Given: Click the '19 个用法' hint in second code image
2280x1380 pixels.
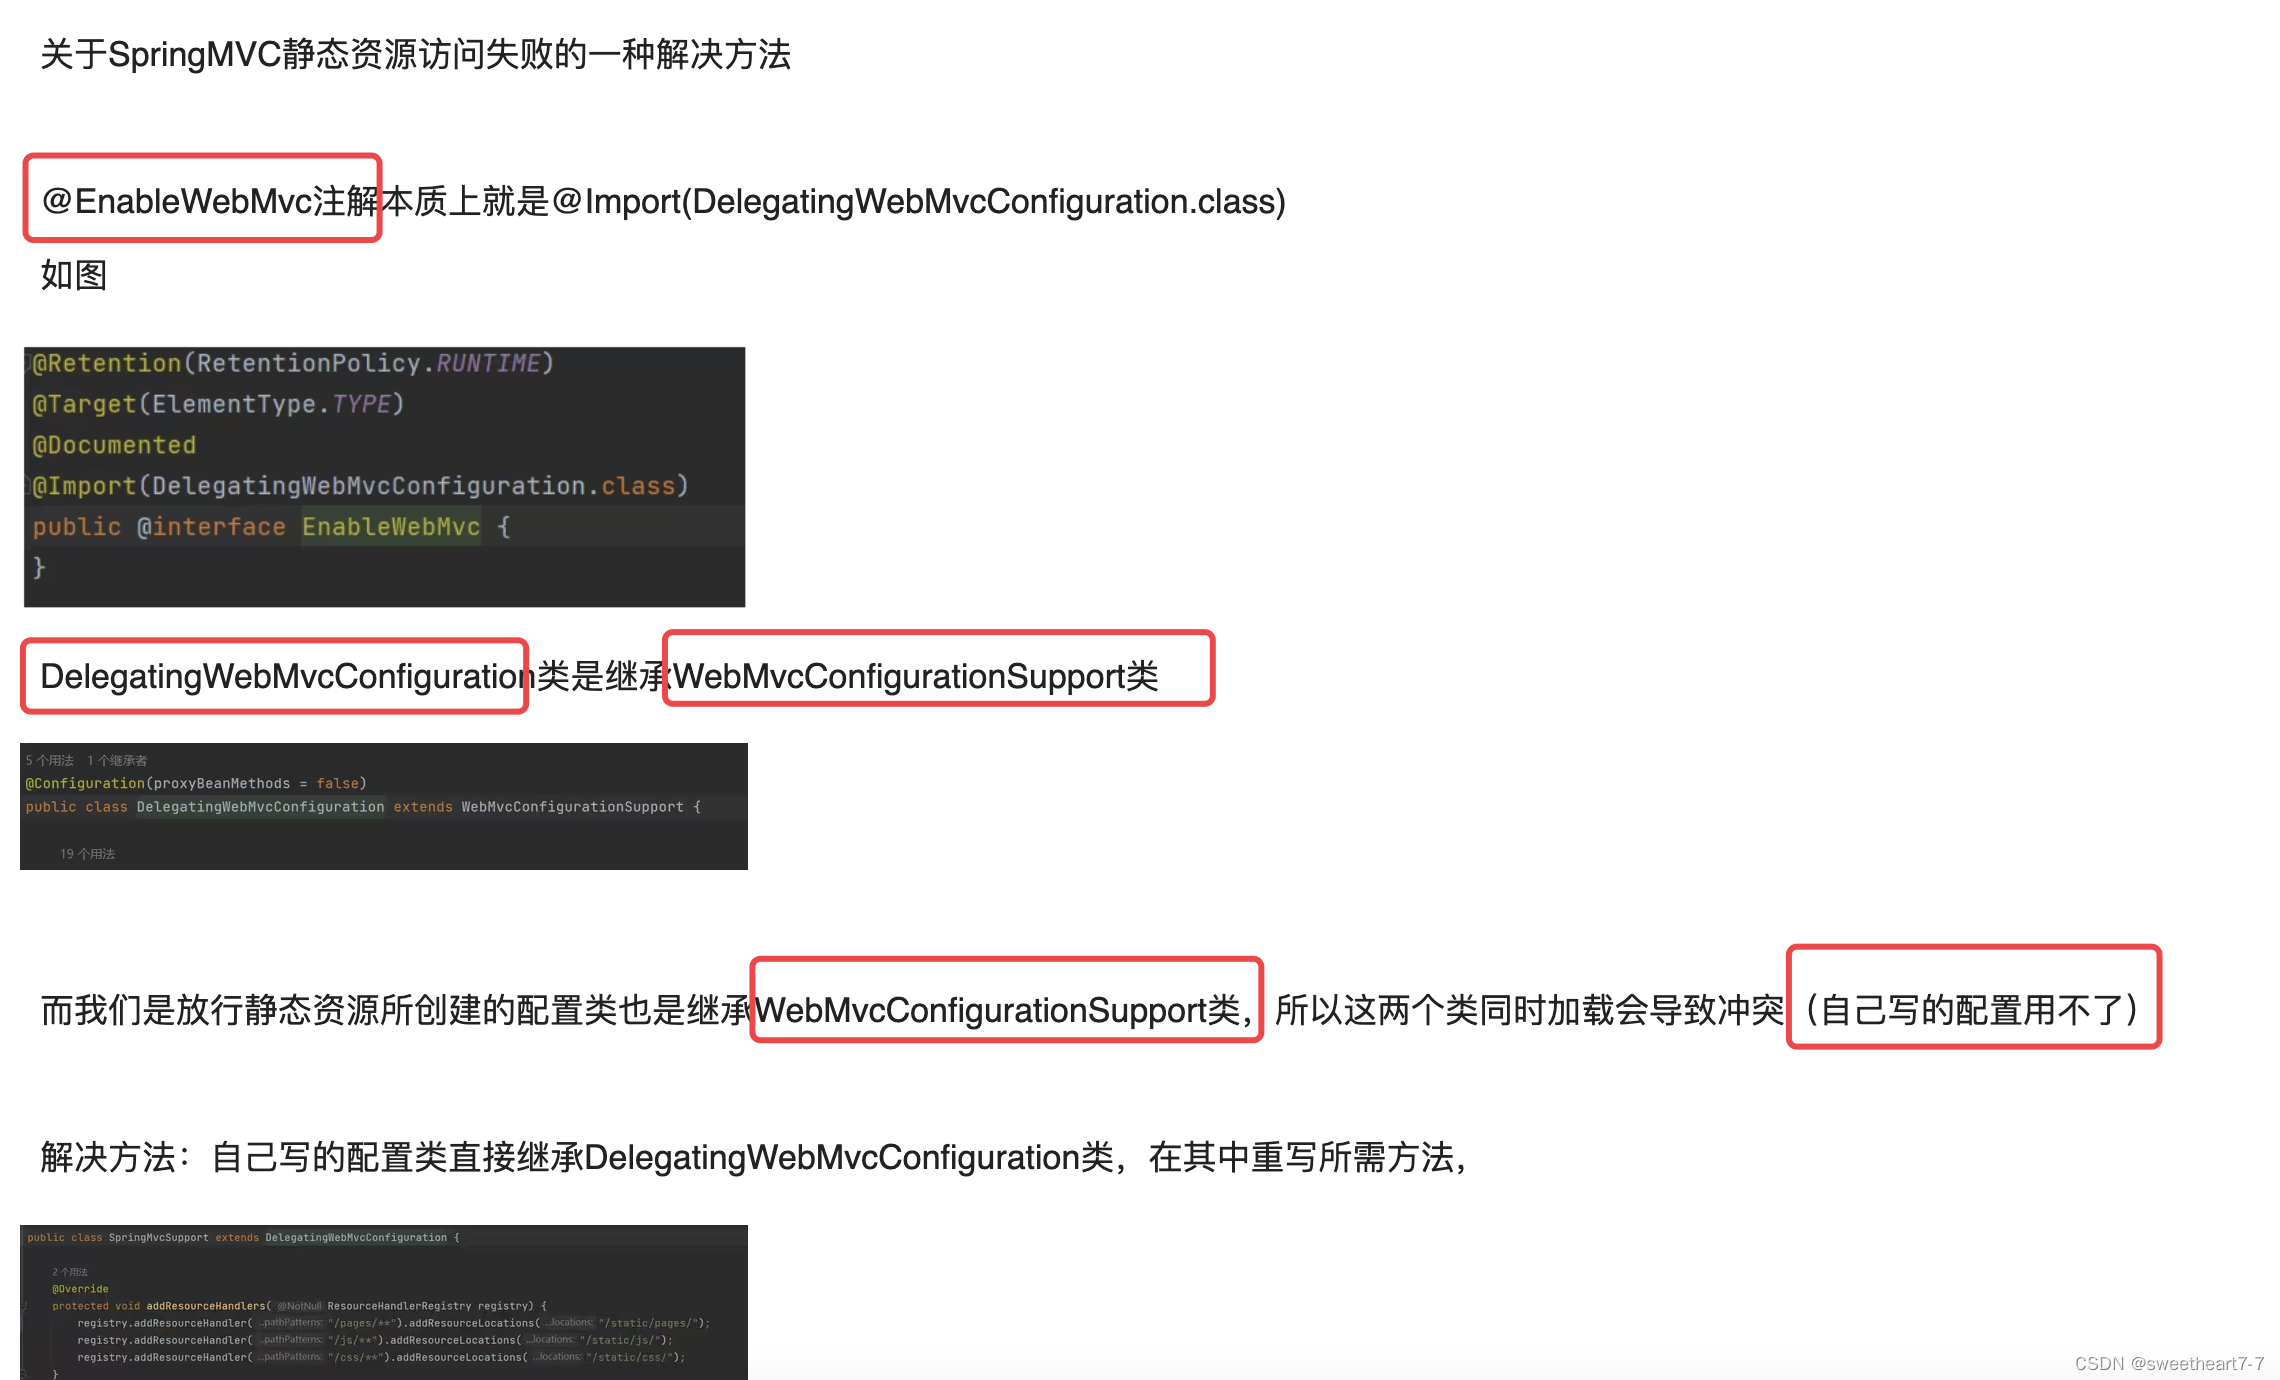Looking at the screenshot, I should pos(87,854).
